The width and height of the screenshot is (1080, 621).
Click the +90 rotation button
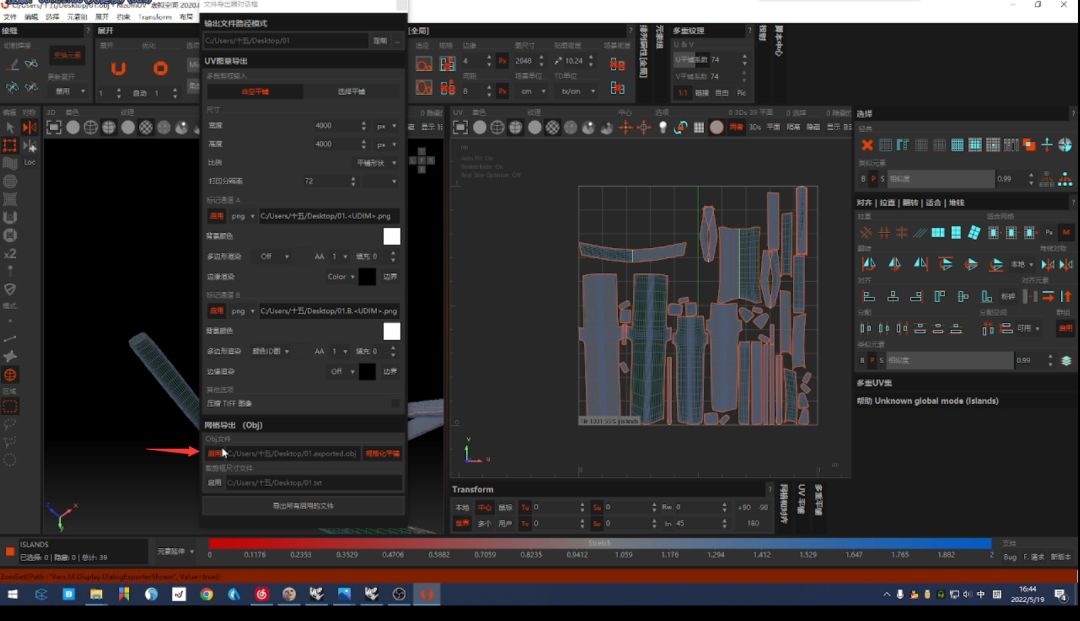pos(744,507)
